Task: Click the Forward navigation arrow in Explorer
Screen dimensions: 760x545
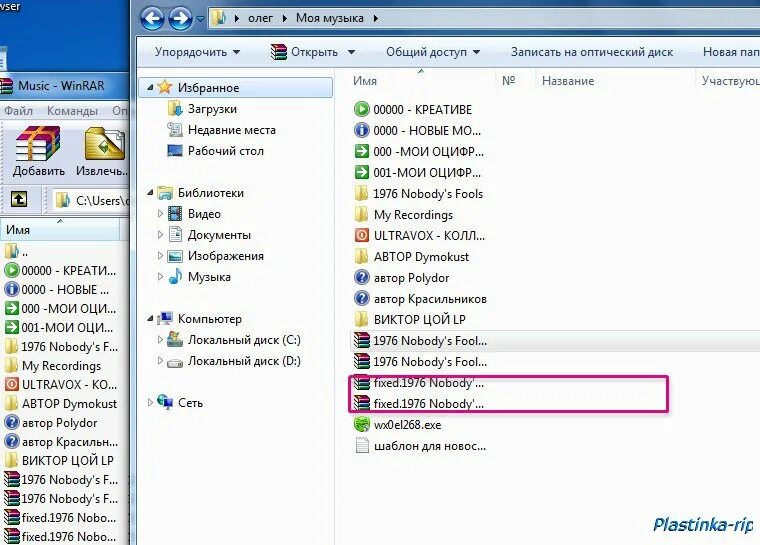Action: pos(180,18)
